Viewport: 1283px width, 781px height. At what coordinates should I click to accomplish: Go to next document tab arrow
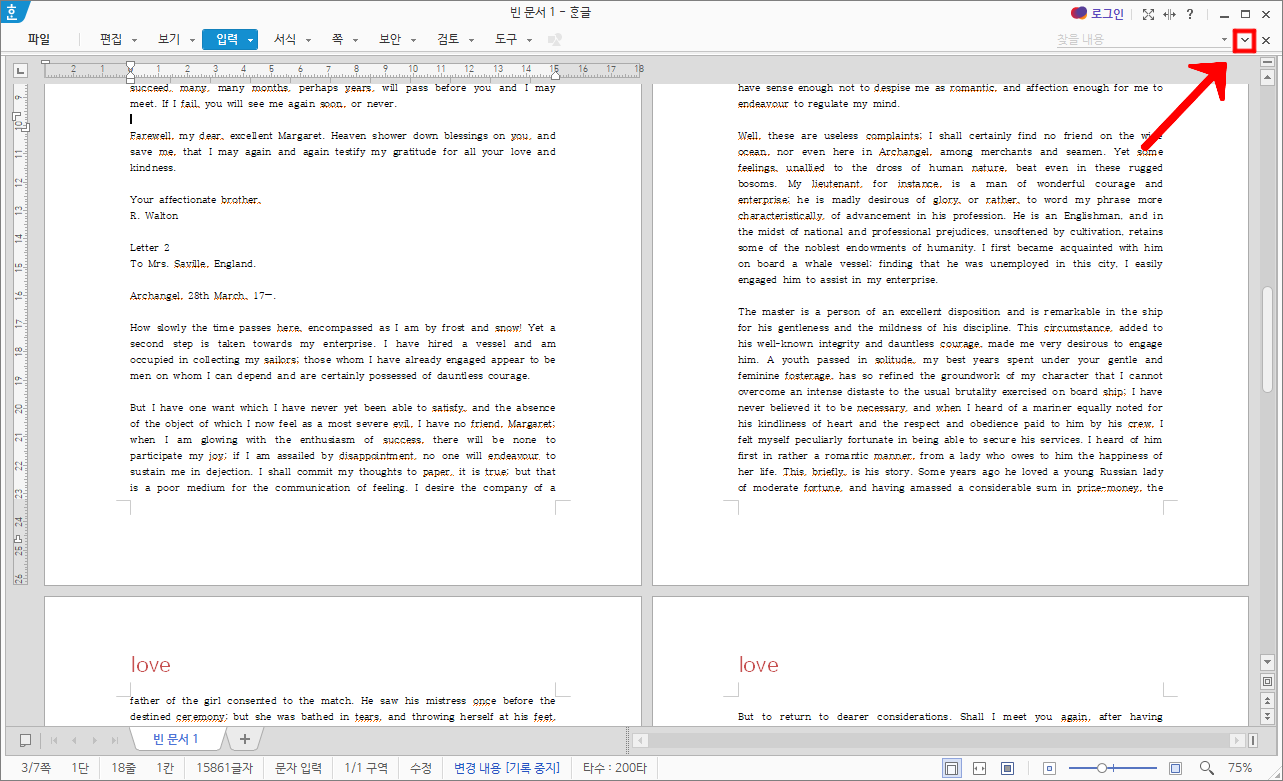pyautogui.click(x=95, y=740)
